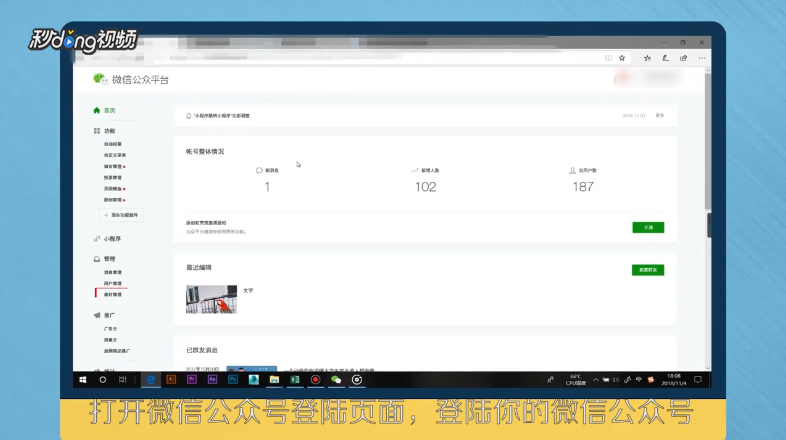Expand the system tray hidden icons arrow
This screenshot has width=786, height=440.
(x=596, y=380)
